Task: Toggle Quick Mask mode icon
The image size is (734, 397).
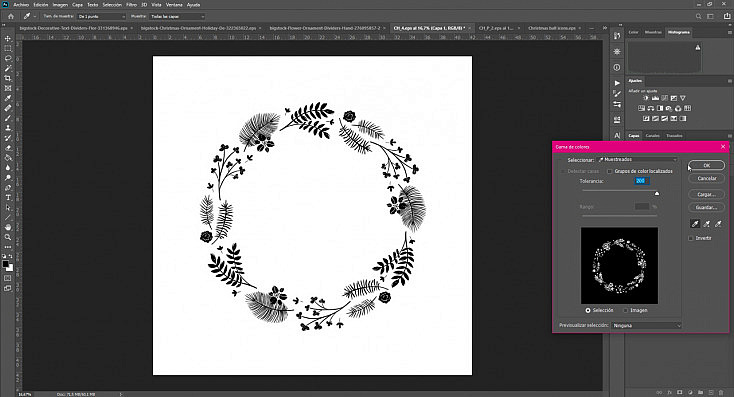Action: point(8,279)
